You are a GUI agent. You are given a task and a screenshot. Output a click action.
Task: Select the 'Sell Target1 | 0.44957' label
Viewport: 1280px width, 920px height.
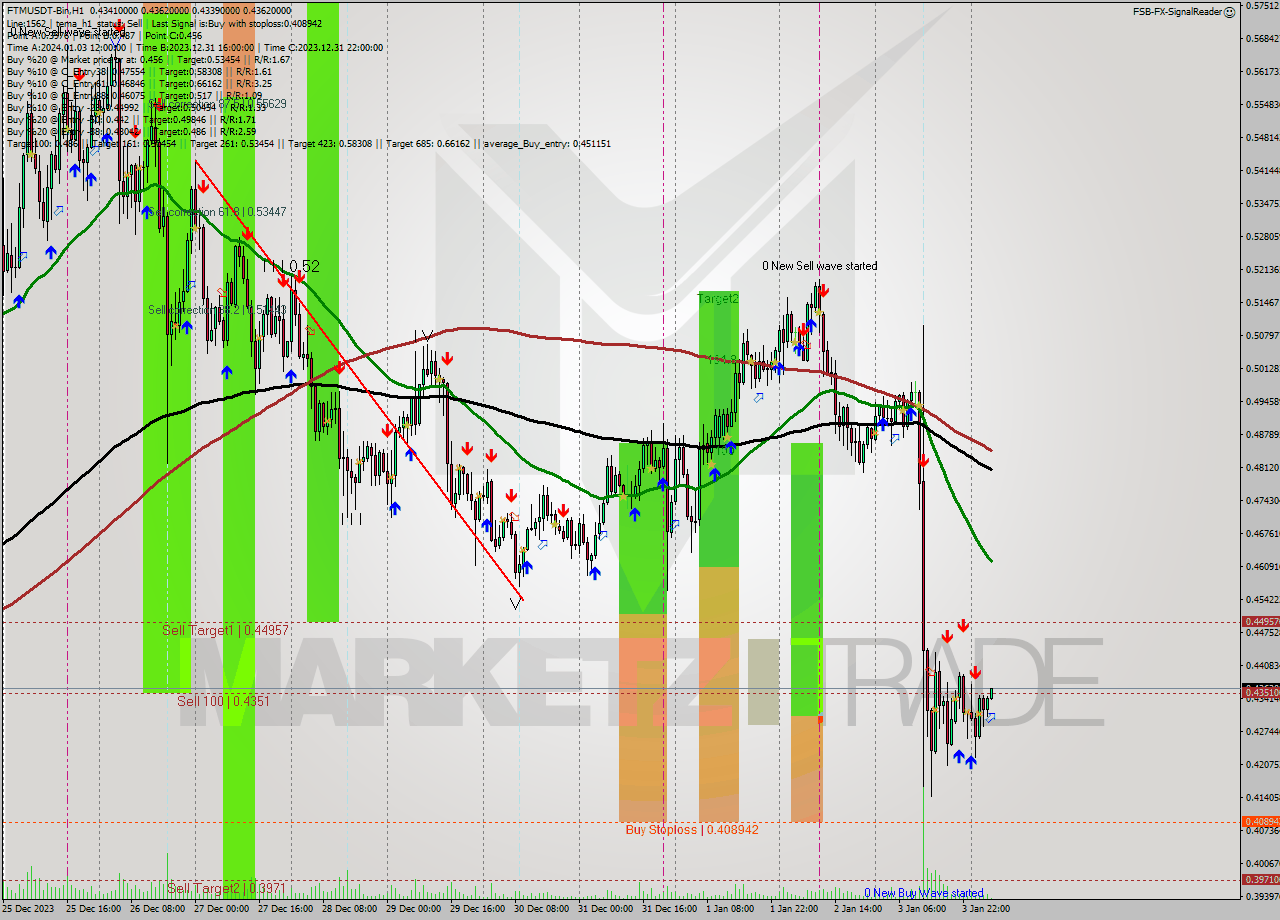pyautogui.click(x=225, y=630)
